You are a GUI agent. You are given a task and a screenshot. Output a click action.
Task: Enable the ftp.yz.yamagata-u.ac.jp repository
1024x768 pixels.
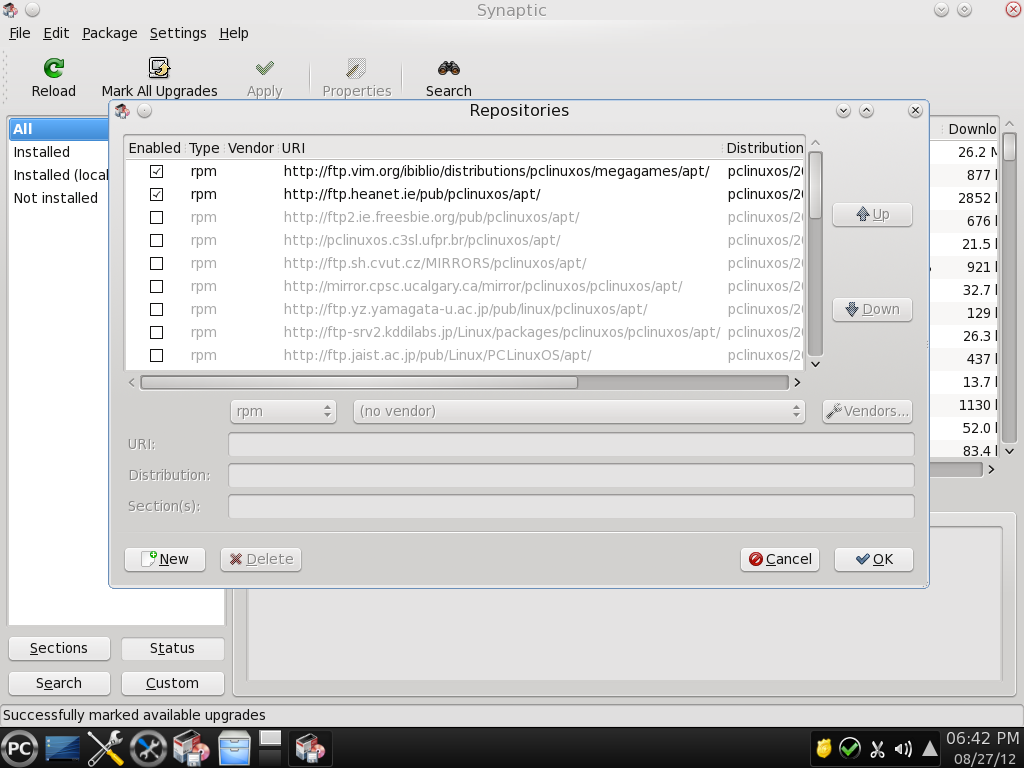click(x=156, y=310)
